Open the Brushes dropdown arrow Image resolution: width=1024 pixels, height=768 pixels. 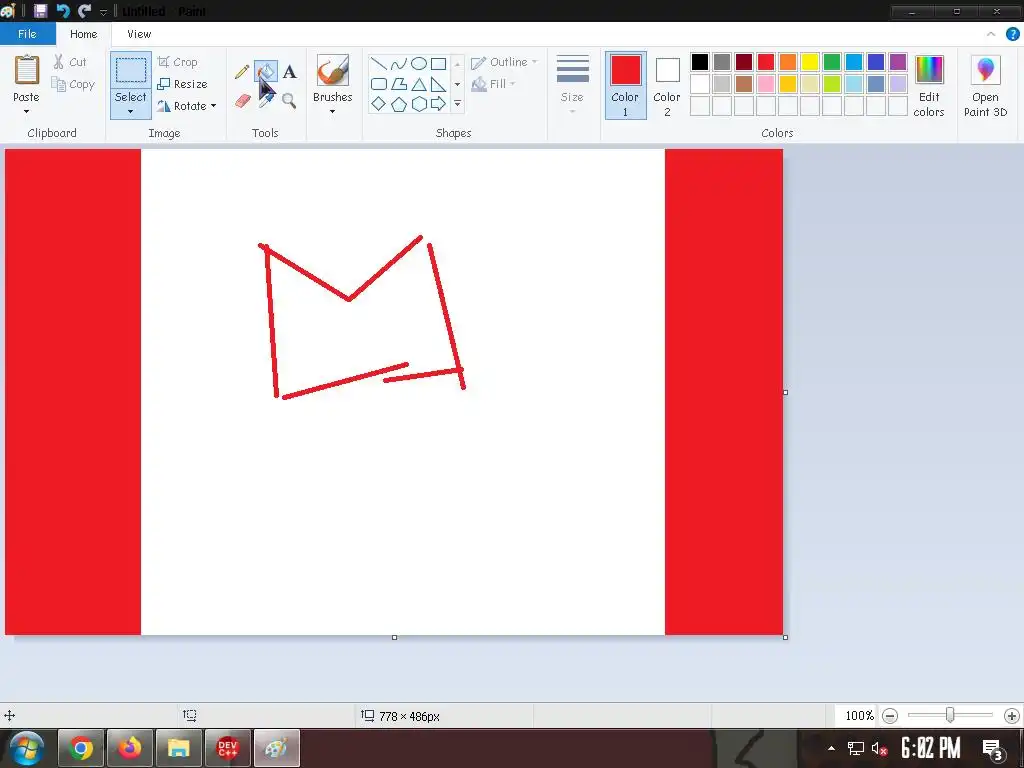click(x=332, y=112)
